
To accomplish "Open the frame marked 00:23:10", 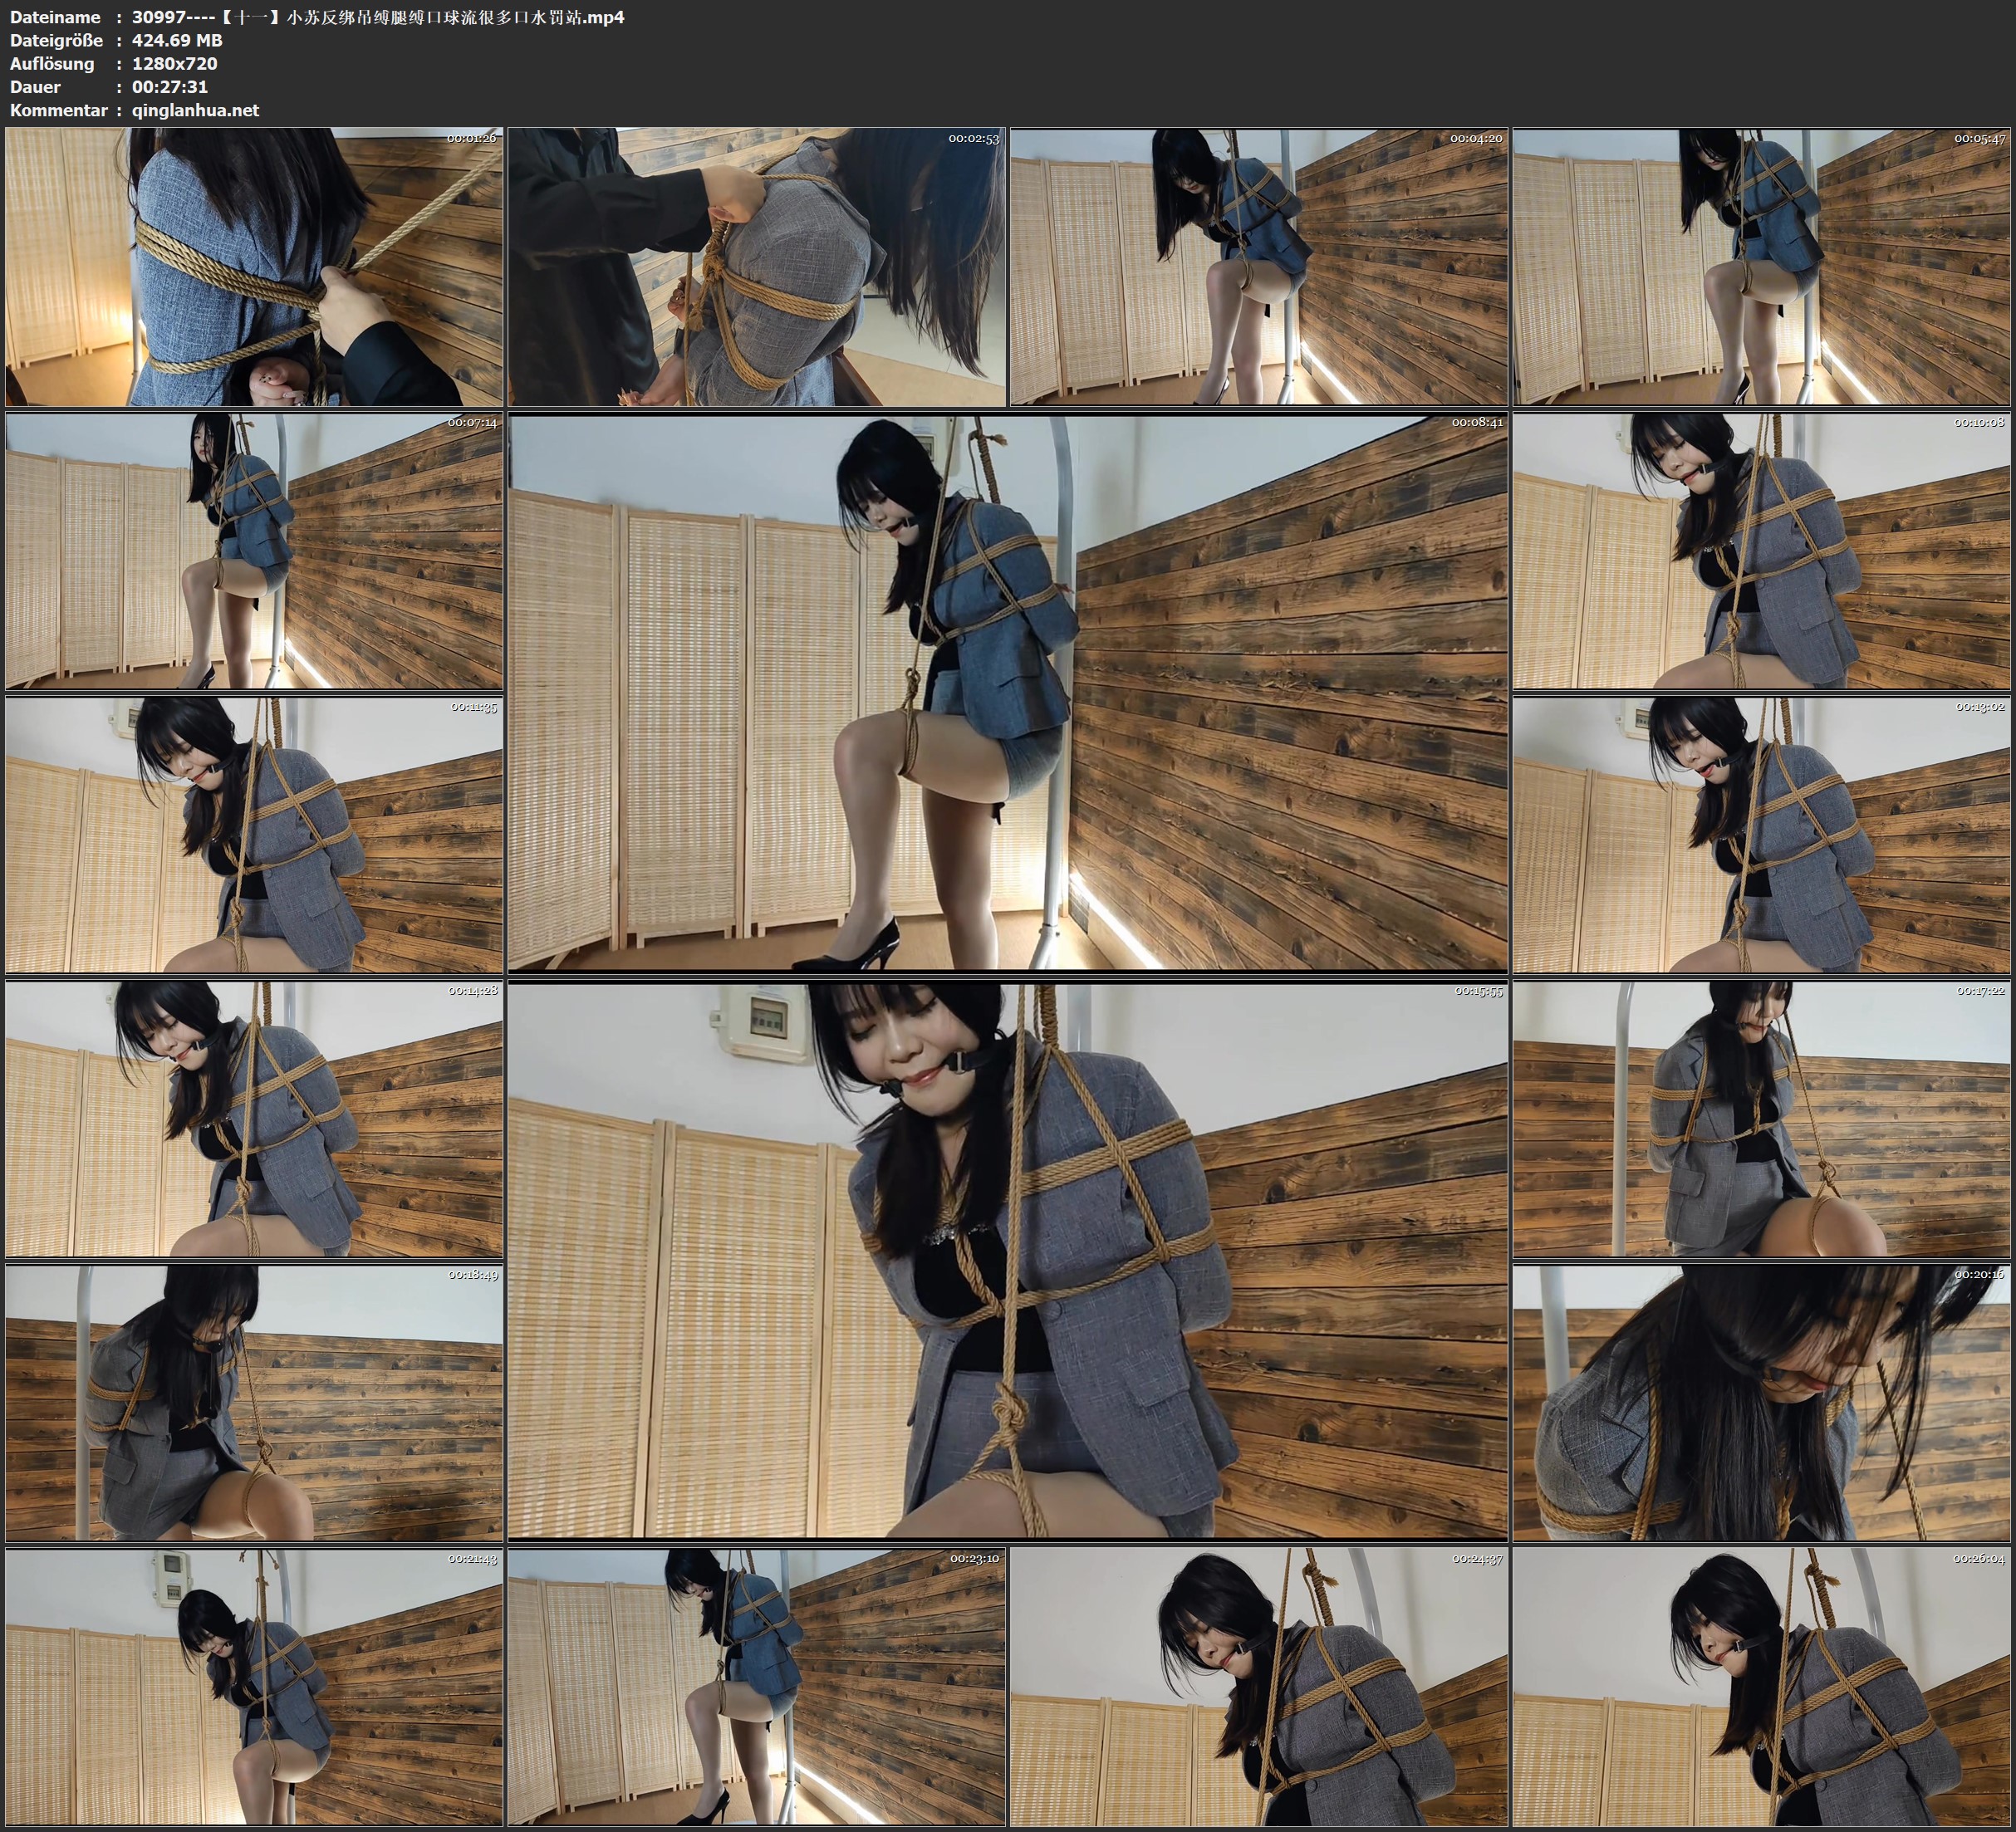I will 757,1687.
